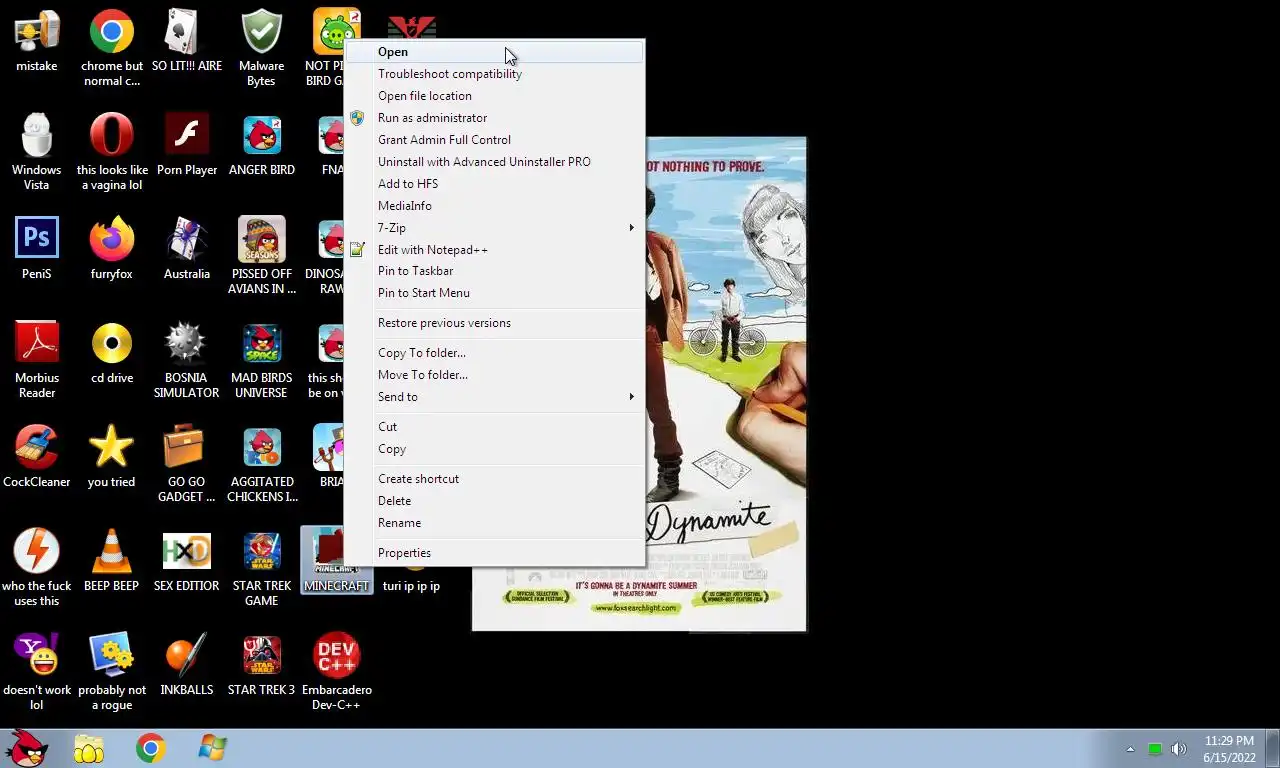Viewport: 1280px width, 768px height.
Task: Choose Edit with Notepad++
Action: click(x=494, y=250)
